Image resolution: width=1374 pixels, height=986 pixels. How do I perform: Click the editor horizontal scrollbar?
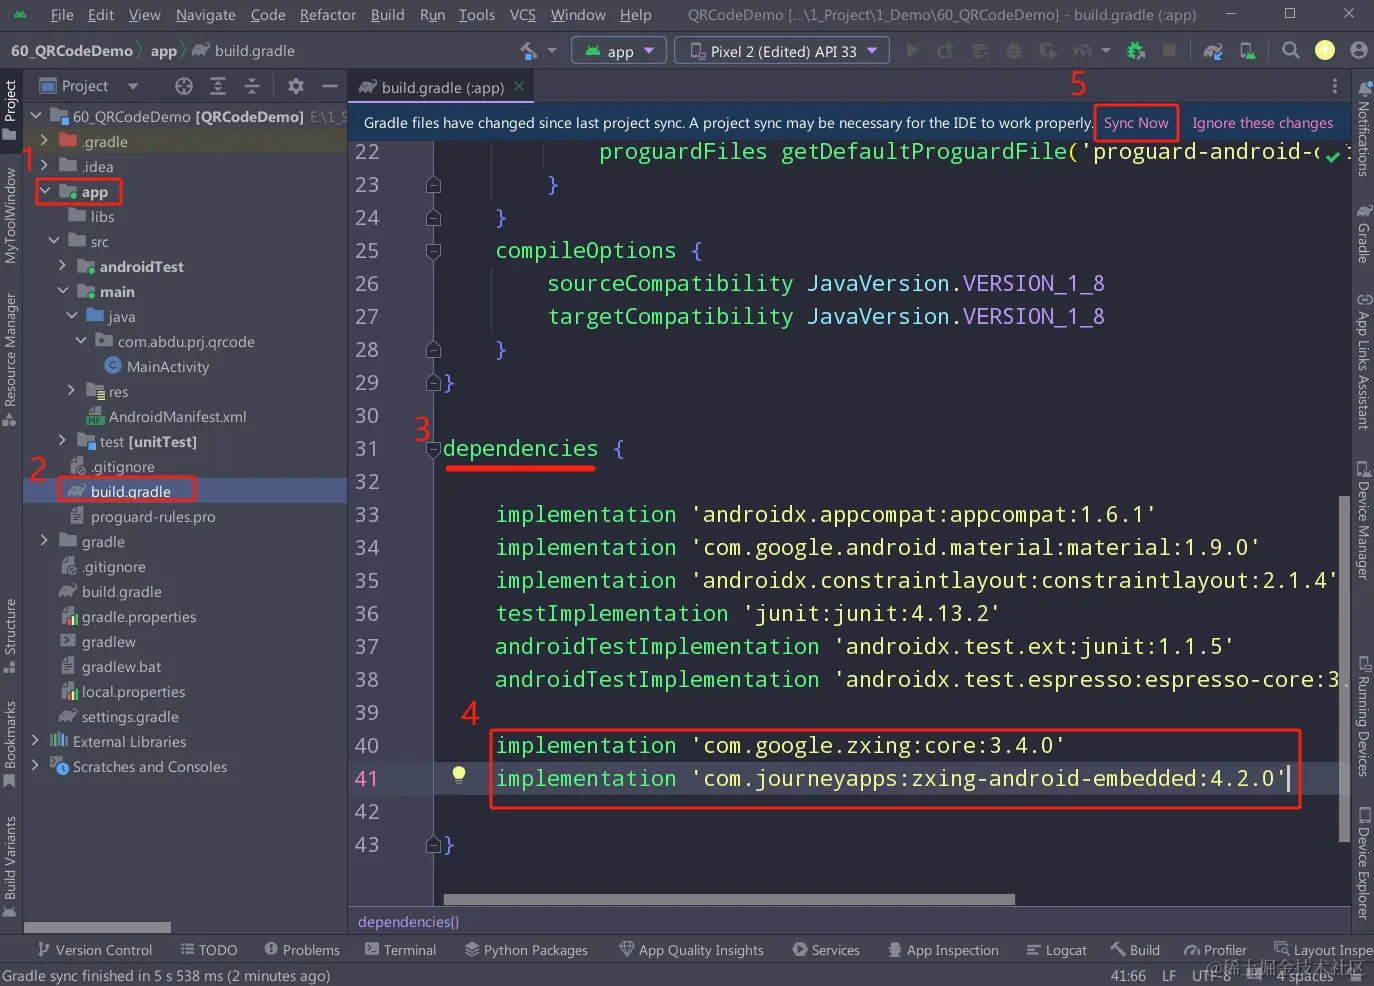coord(729,899)
